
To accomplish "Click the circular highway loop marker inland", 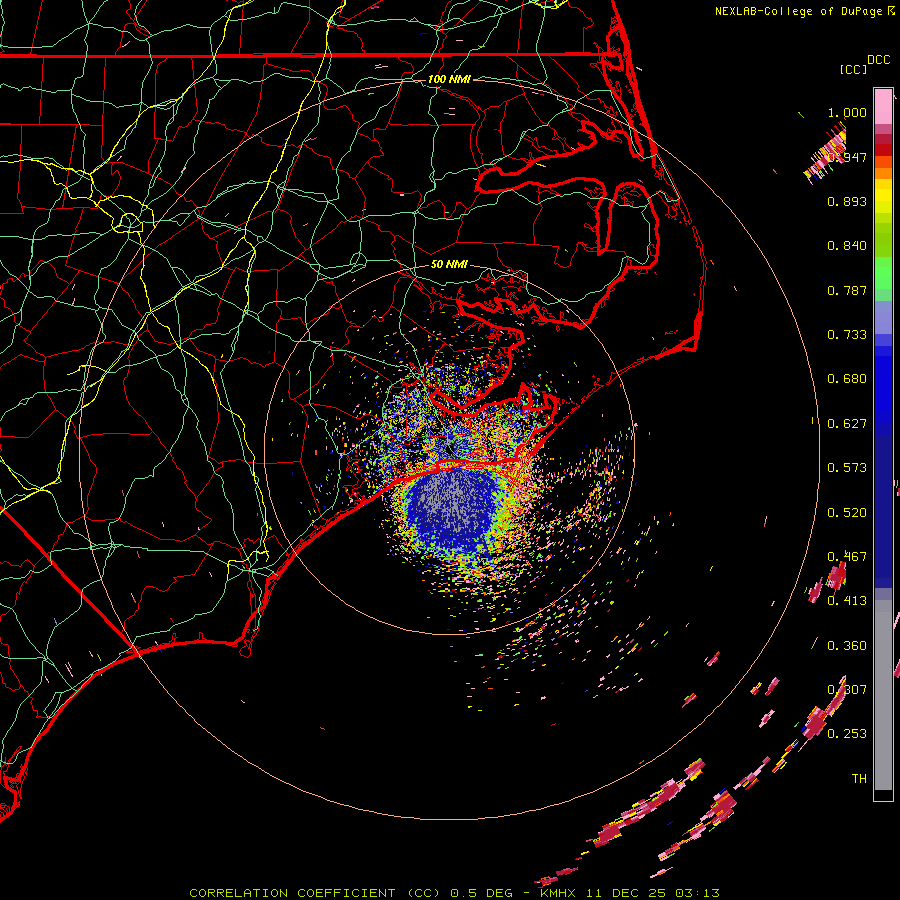I will pyautogui.click(x=129, y=222).
